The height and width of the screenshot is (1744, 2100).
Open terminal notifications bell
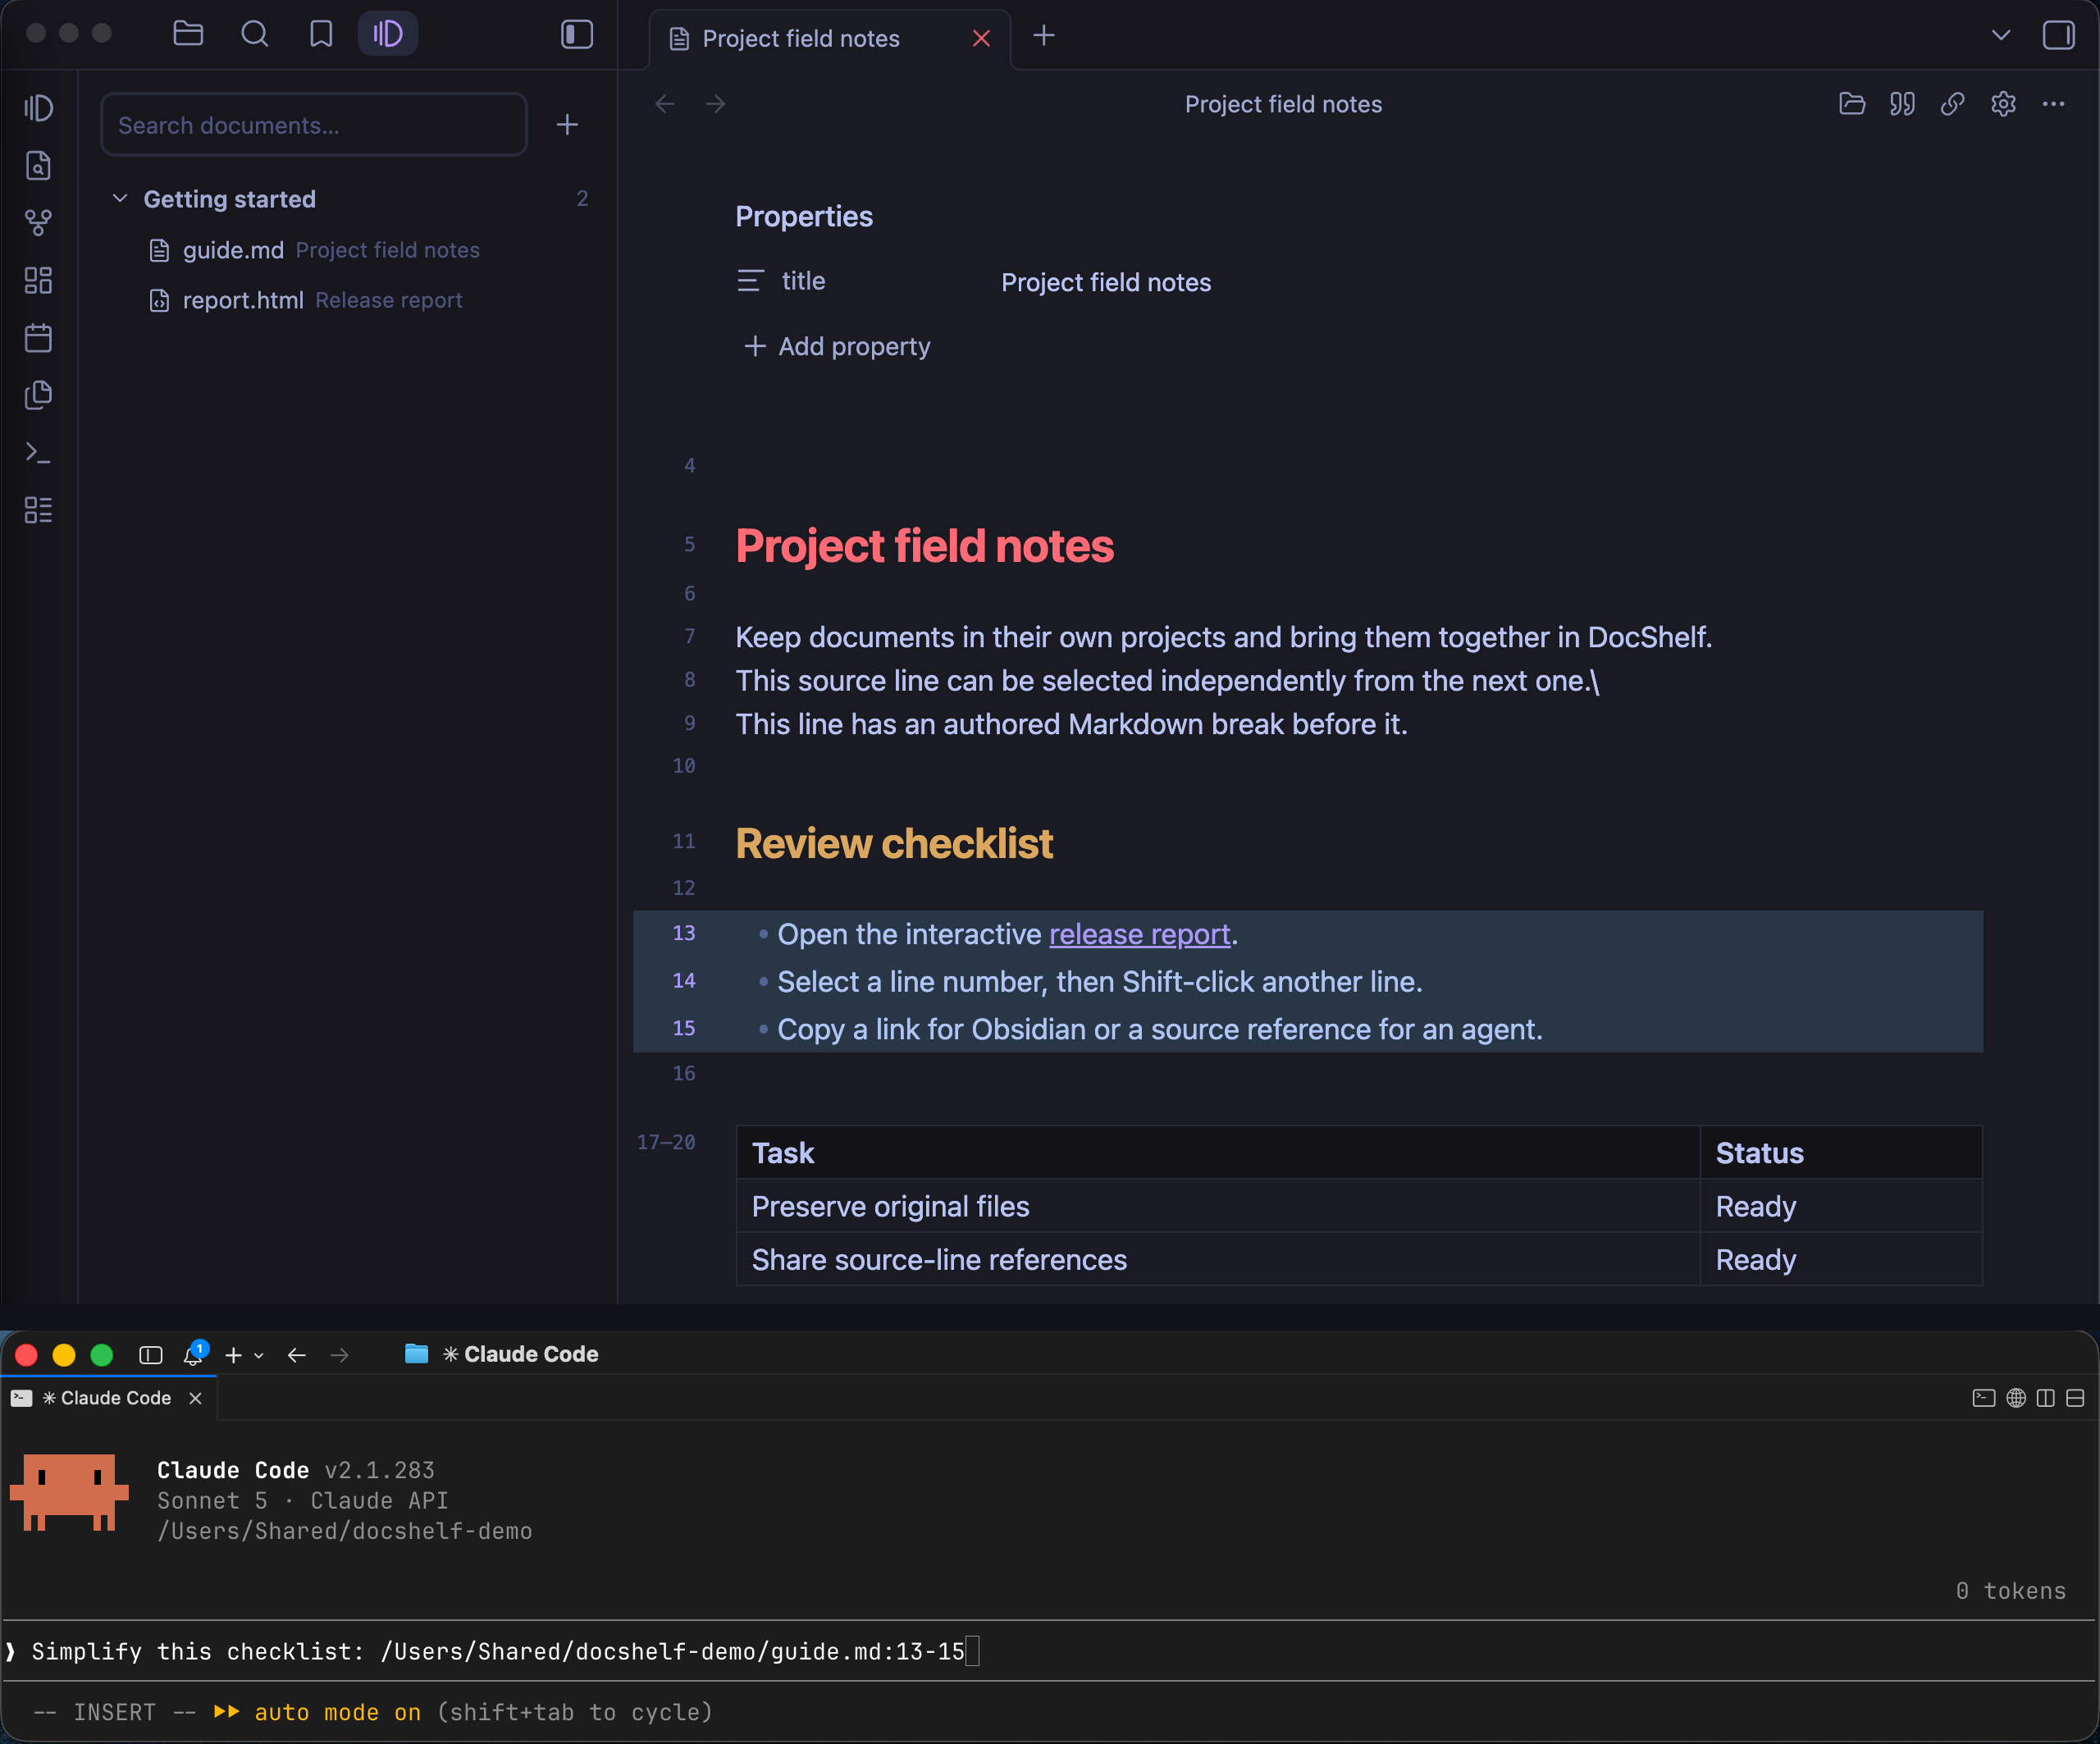pyautogui.click(x=194, y=1354)
